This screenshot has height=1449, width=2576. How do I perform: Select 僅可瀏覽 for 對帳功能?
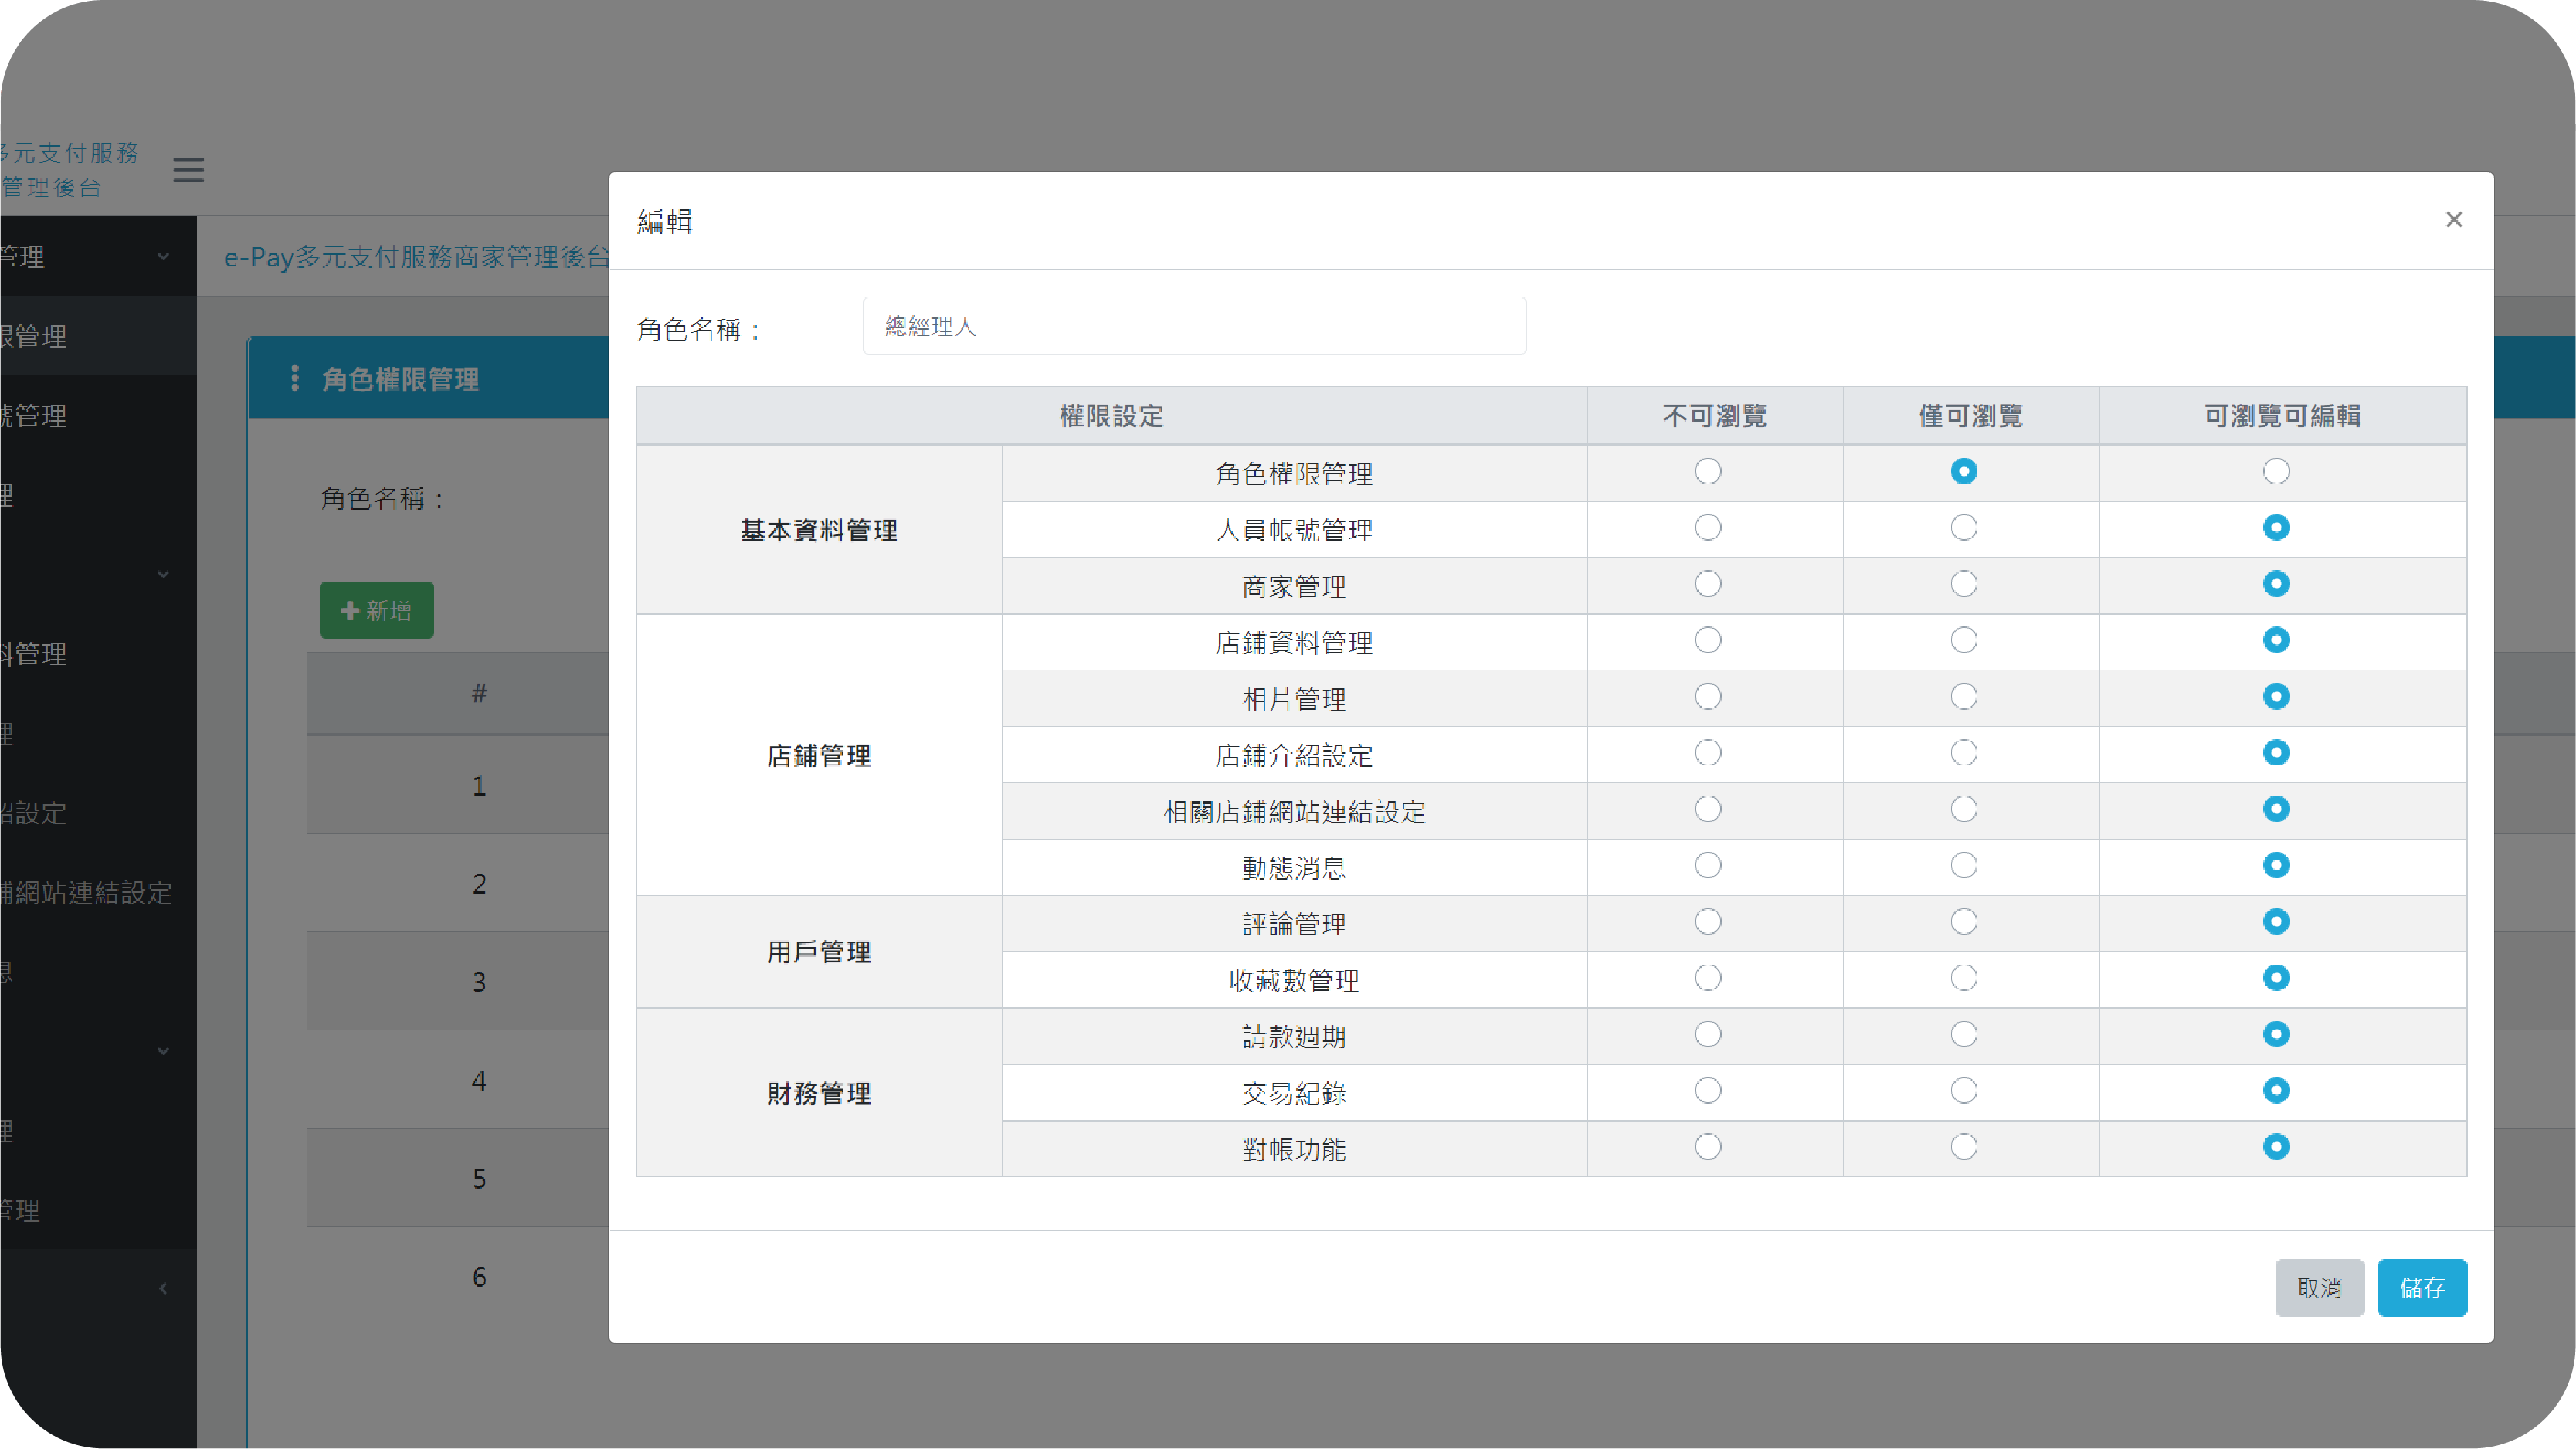(1963, 1146)
